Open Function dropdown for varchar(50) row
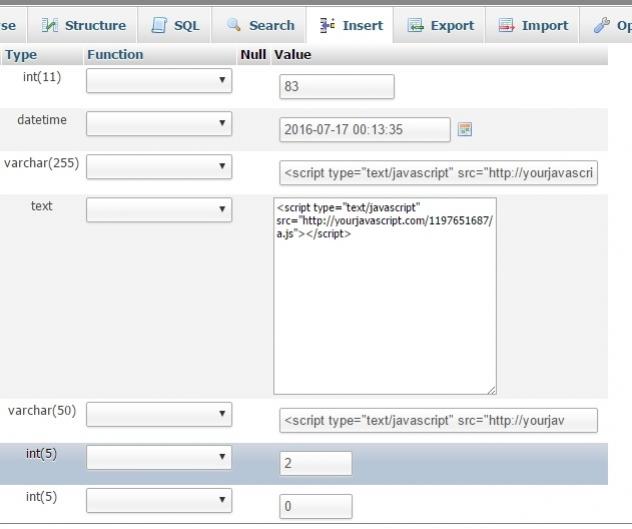The width and height of the screenshot is (632, 529). pos(159,414)
